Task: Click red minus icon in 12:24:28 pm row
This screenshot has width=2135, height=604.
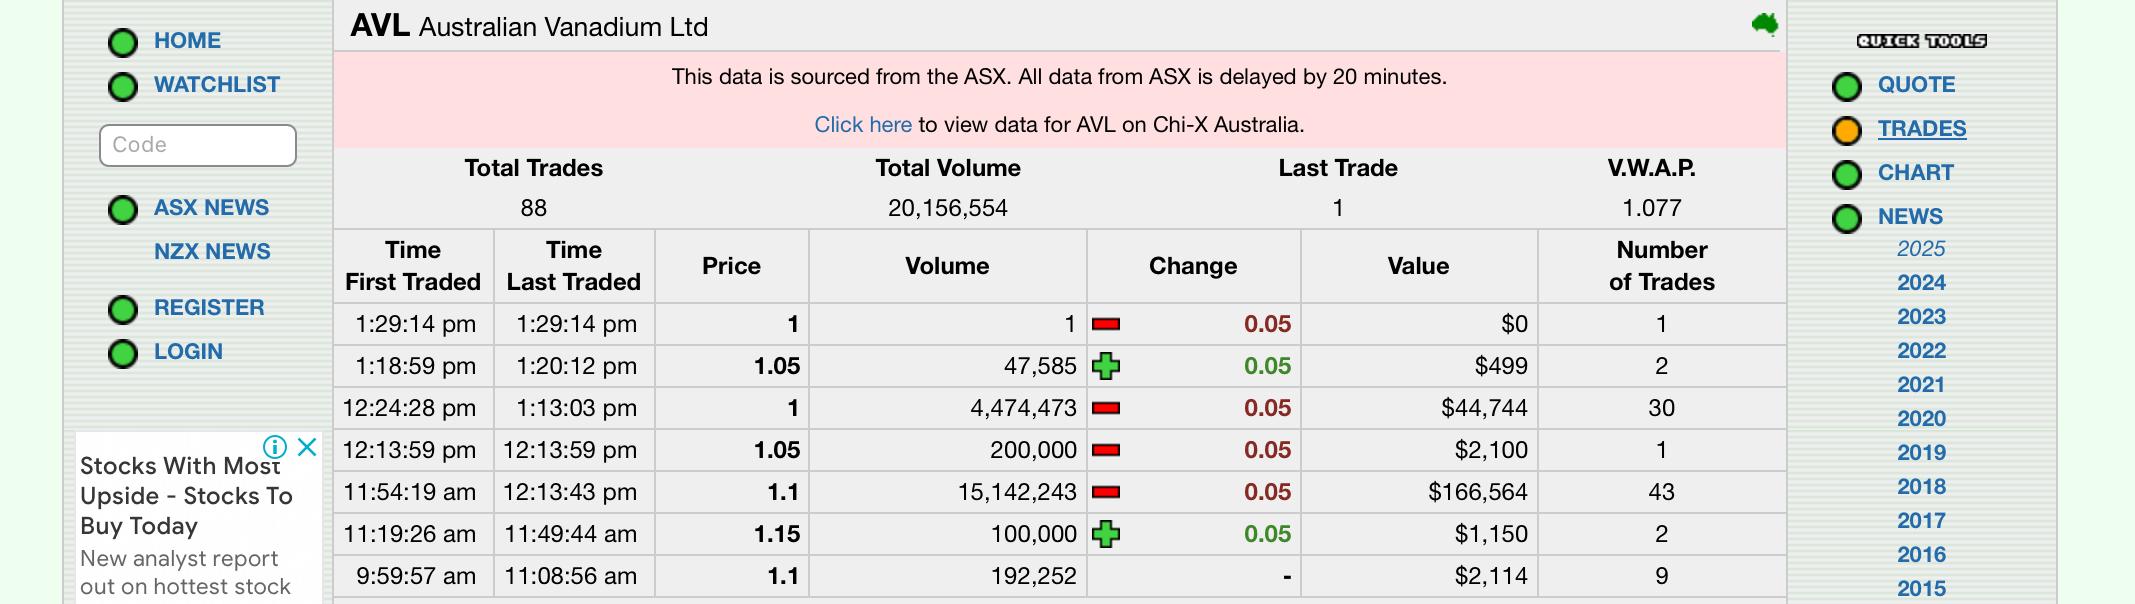Action: (x=1106, y=408)
